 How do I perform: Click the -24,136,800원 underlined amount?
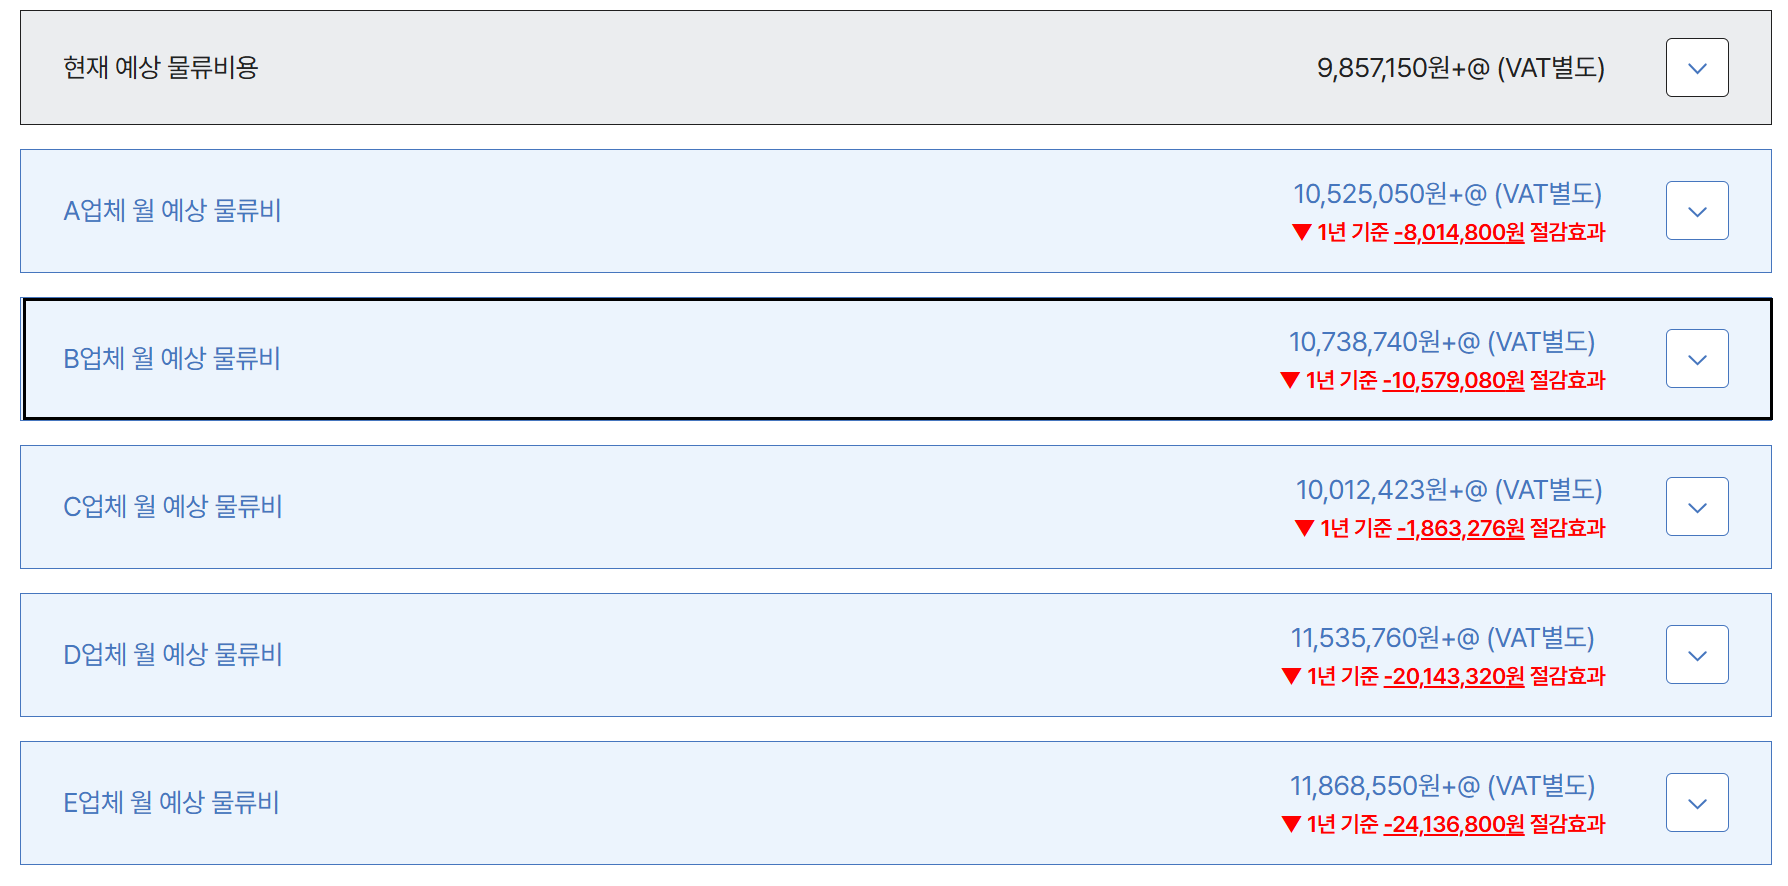tap(1454, 825)
